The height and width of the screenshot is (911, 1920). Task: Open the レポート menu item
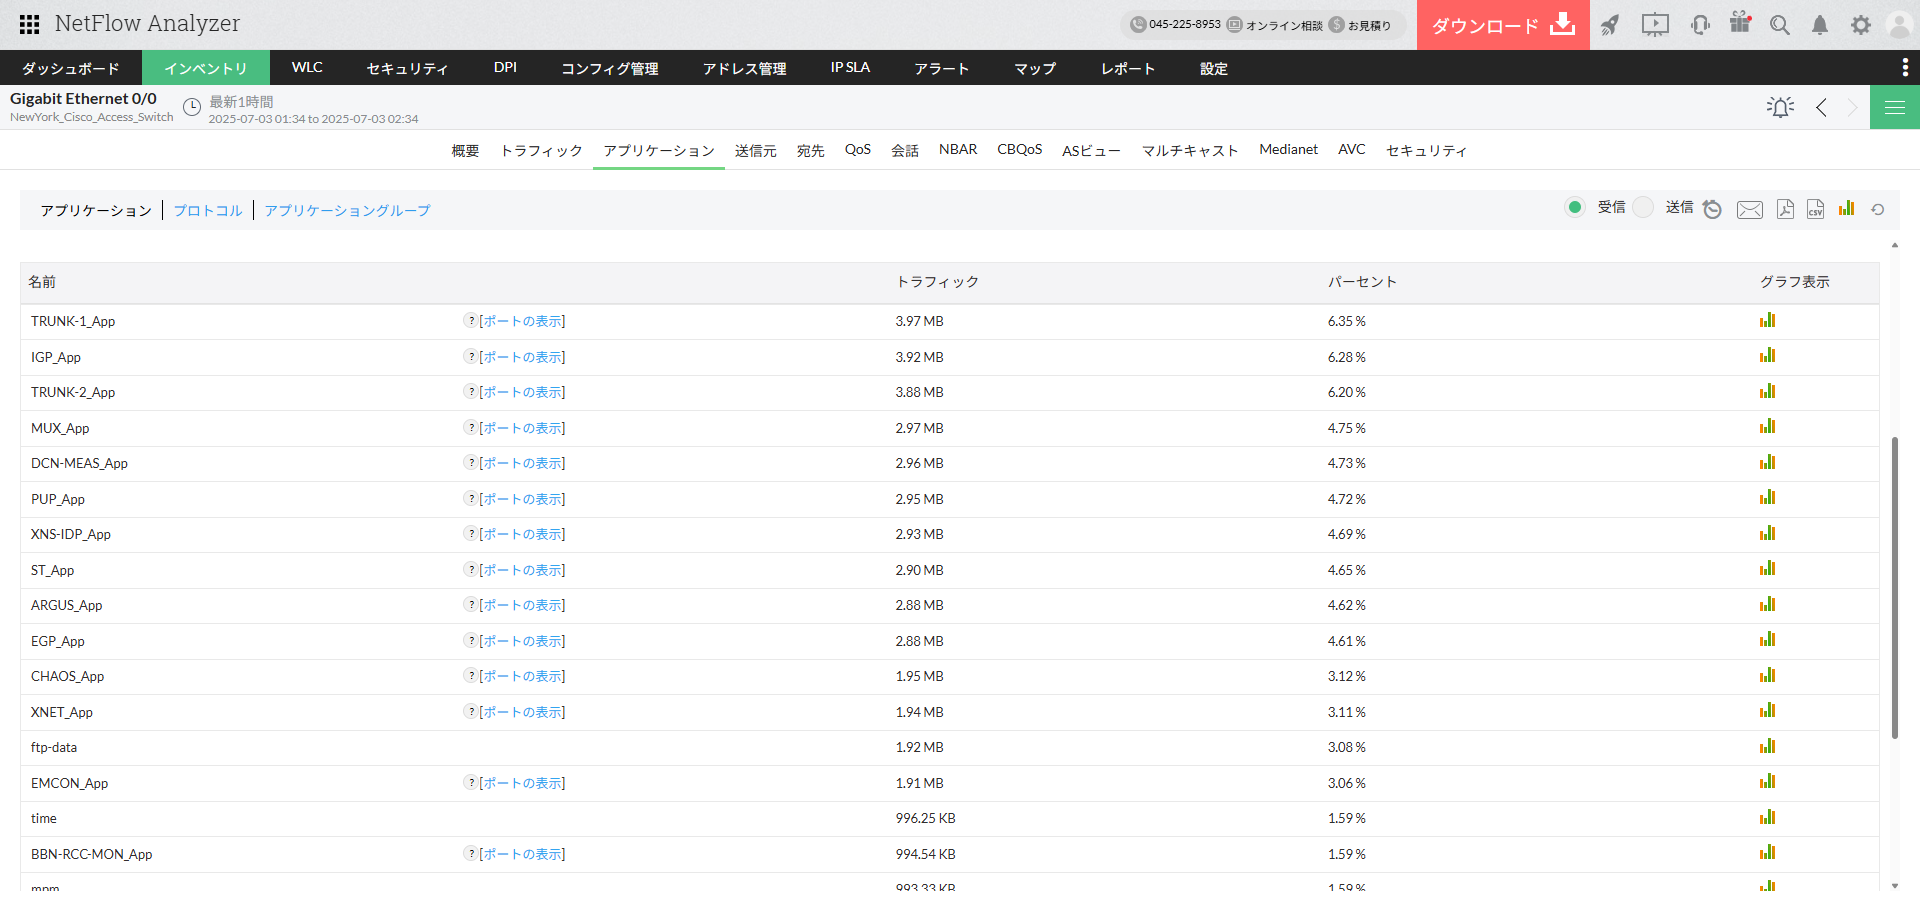point(1127,68)
